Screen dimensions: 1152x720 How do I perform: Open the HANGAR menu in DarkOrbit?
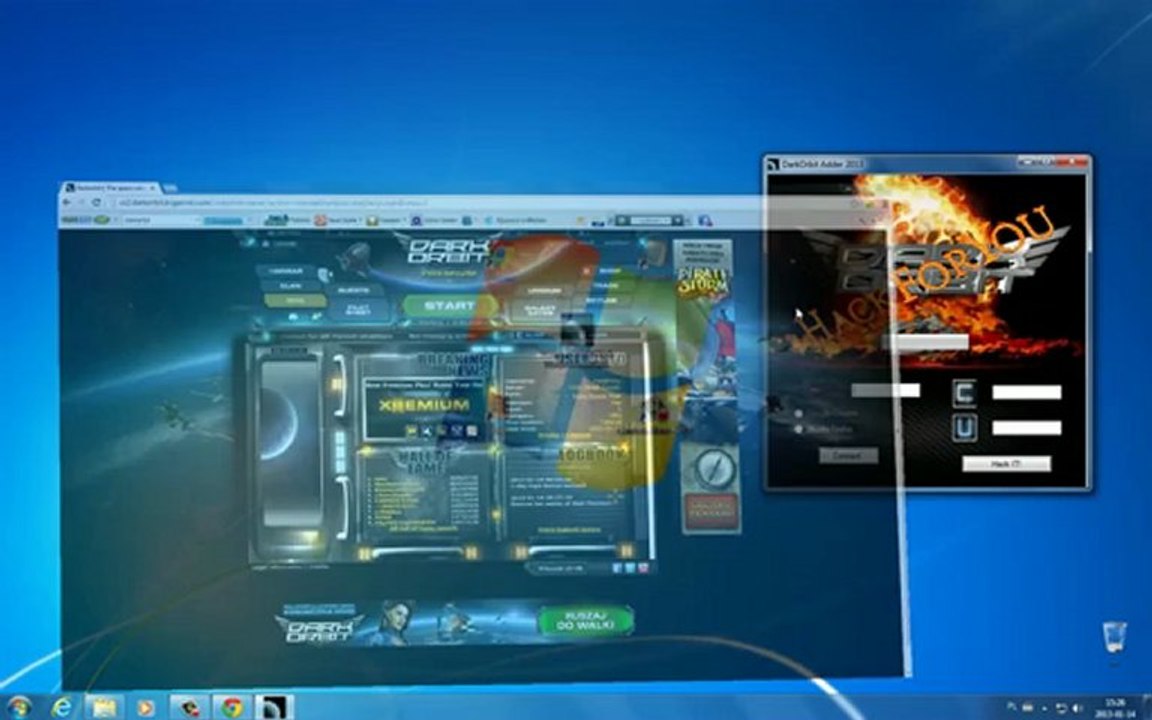(285, 271)
